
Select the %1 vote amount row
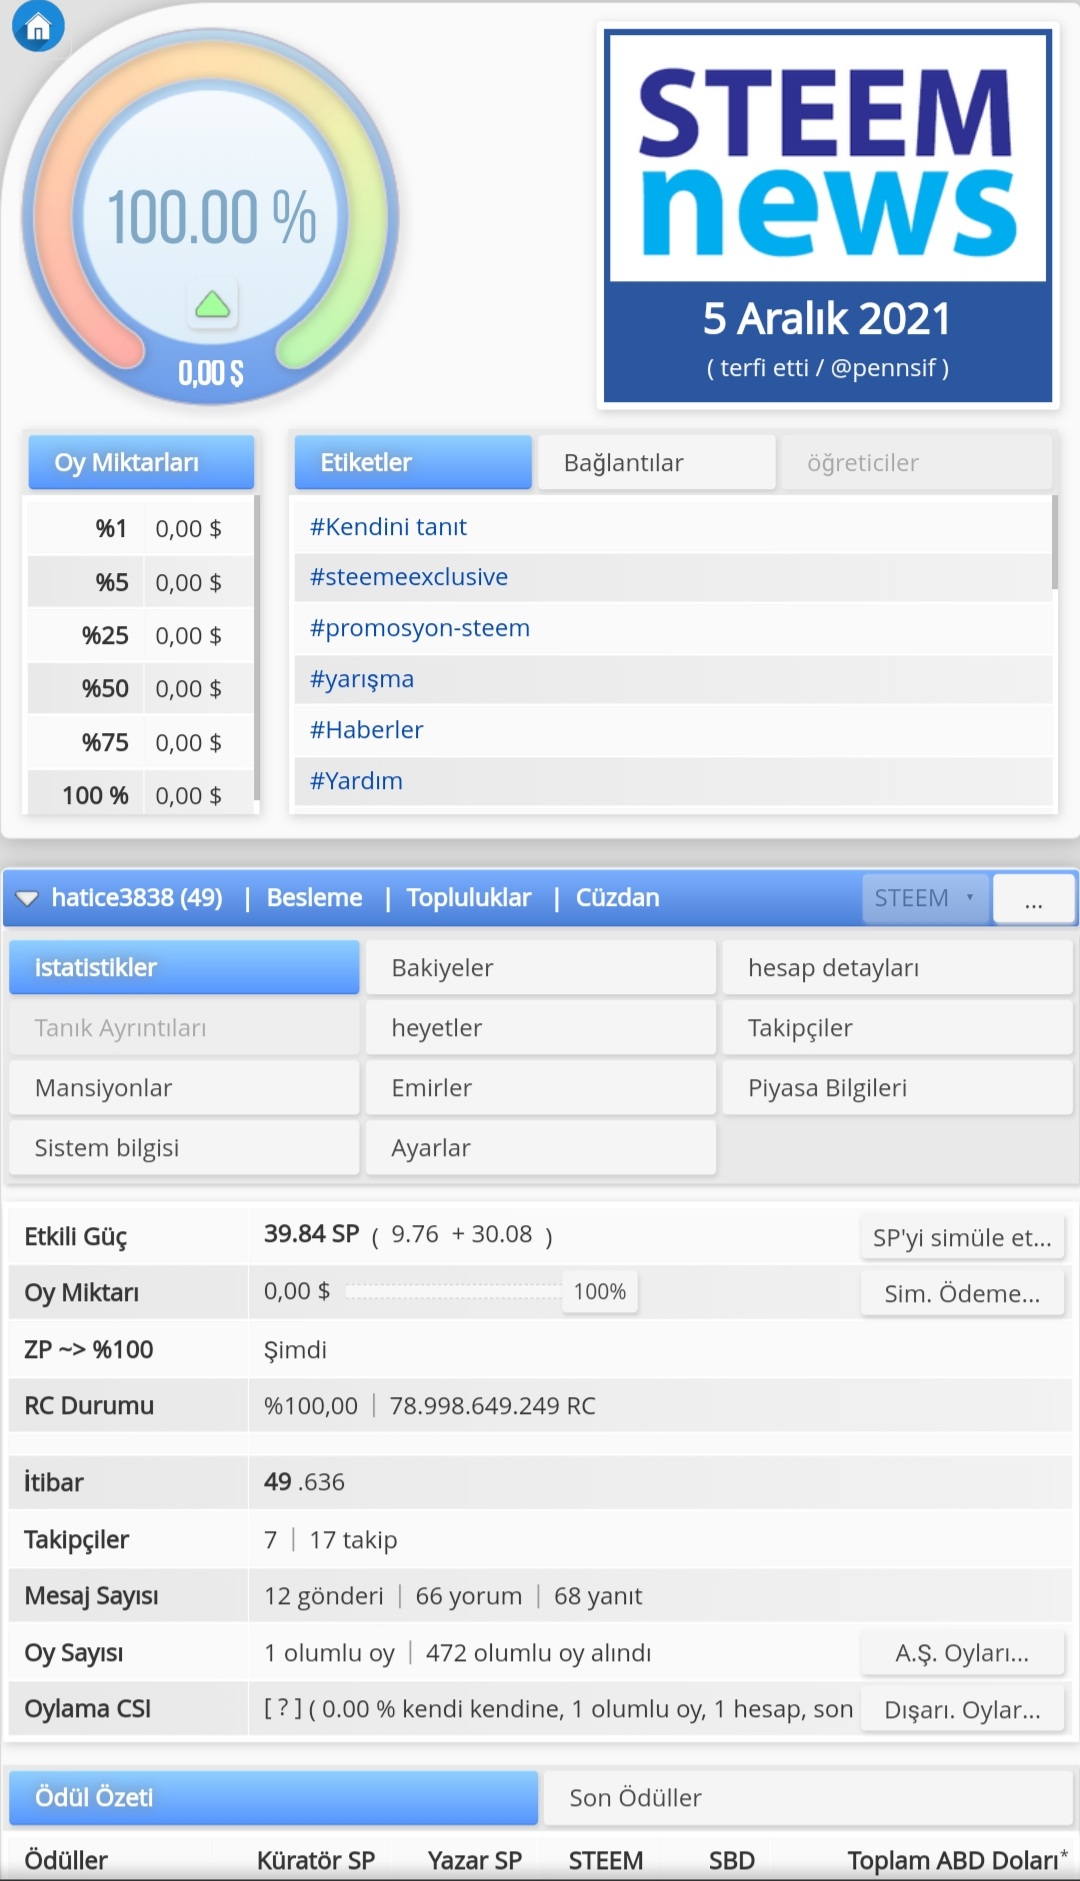point(140,528)
